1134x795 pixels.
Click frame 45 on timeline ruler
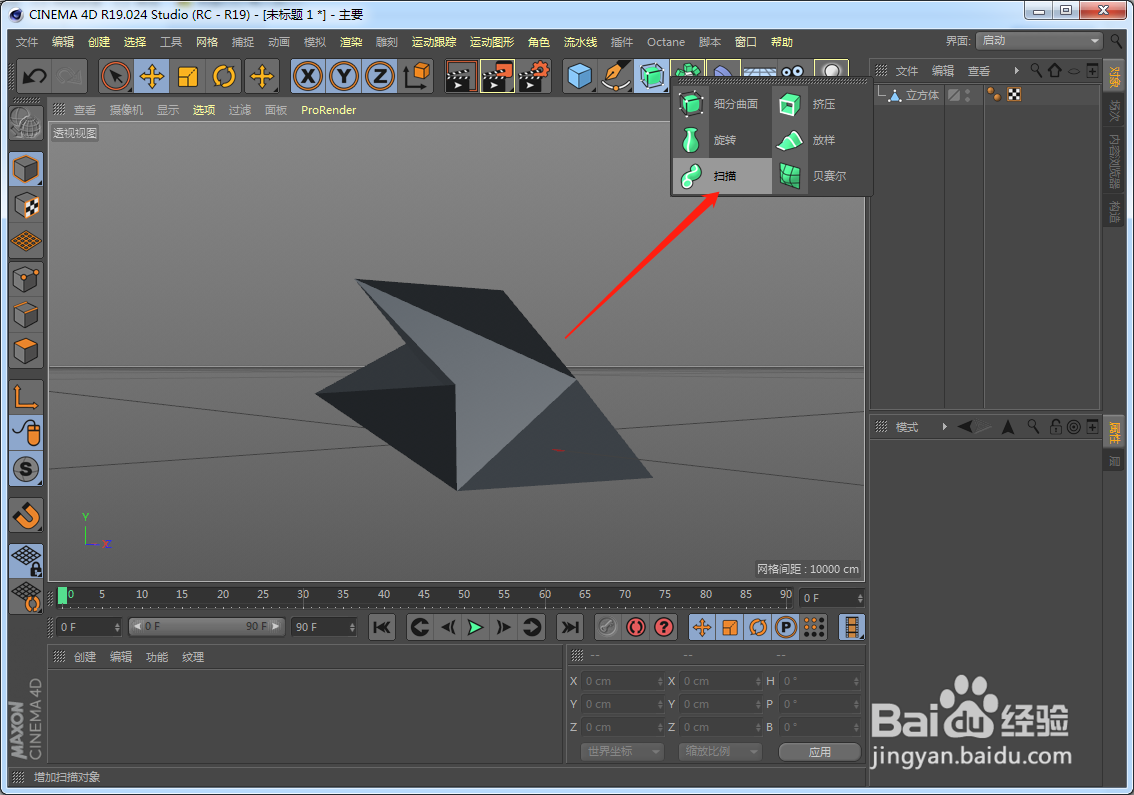[424, 595]
